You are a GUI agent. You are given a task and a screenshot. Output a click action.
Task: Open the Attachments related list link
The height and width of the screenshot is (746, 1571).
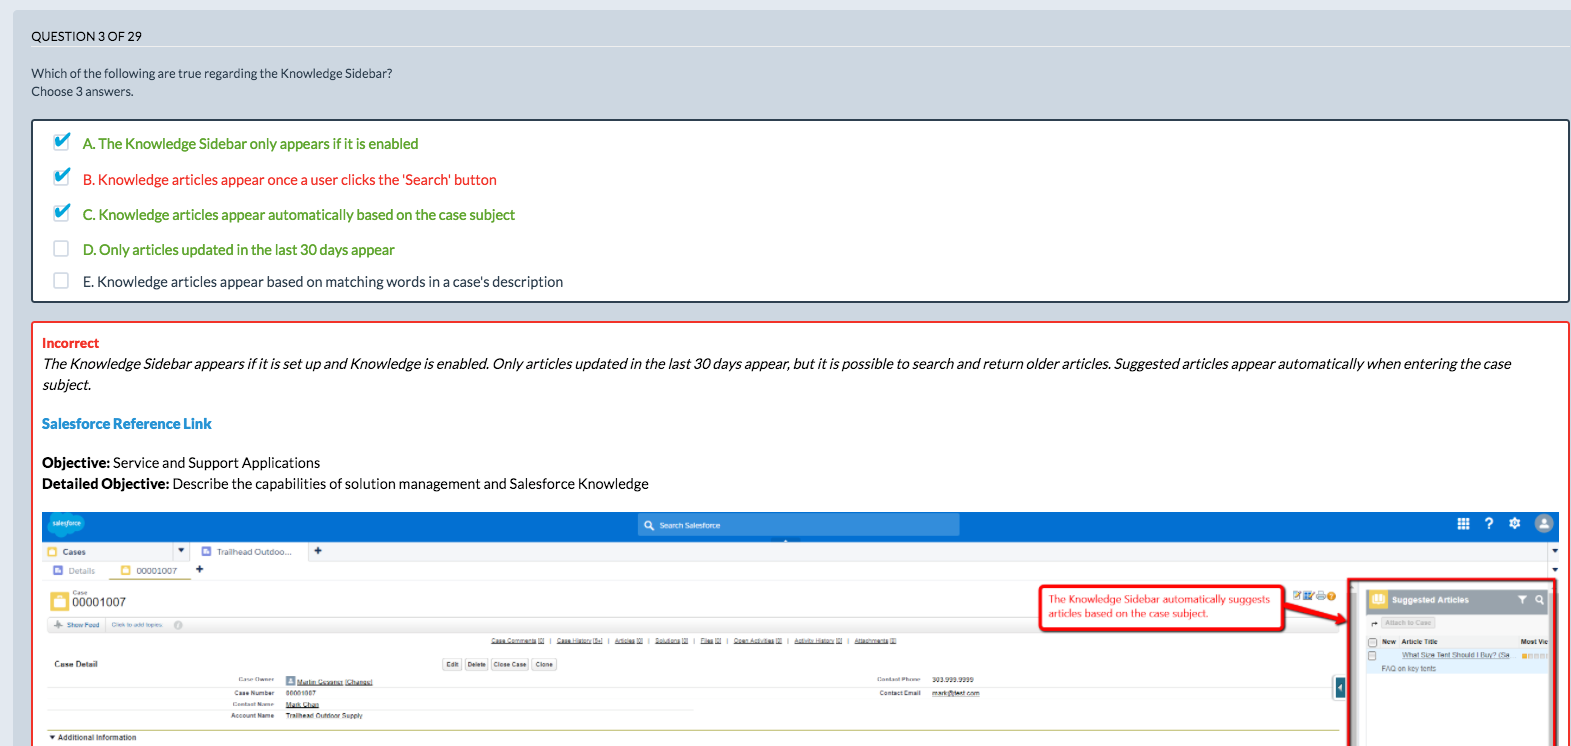(875, 641)
